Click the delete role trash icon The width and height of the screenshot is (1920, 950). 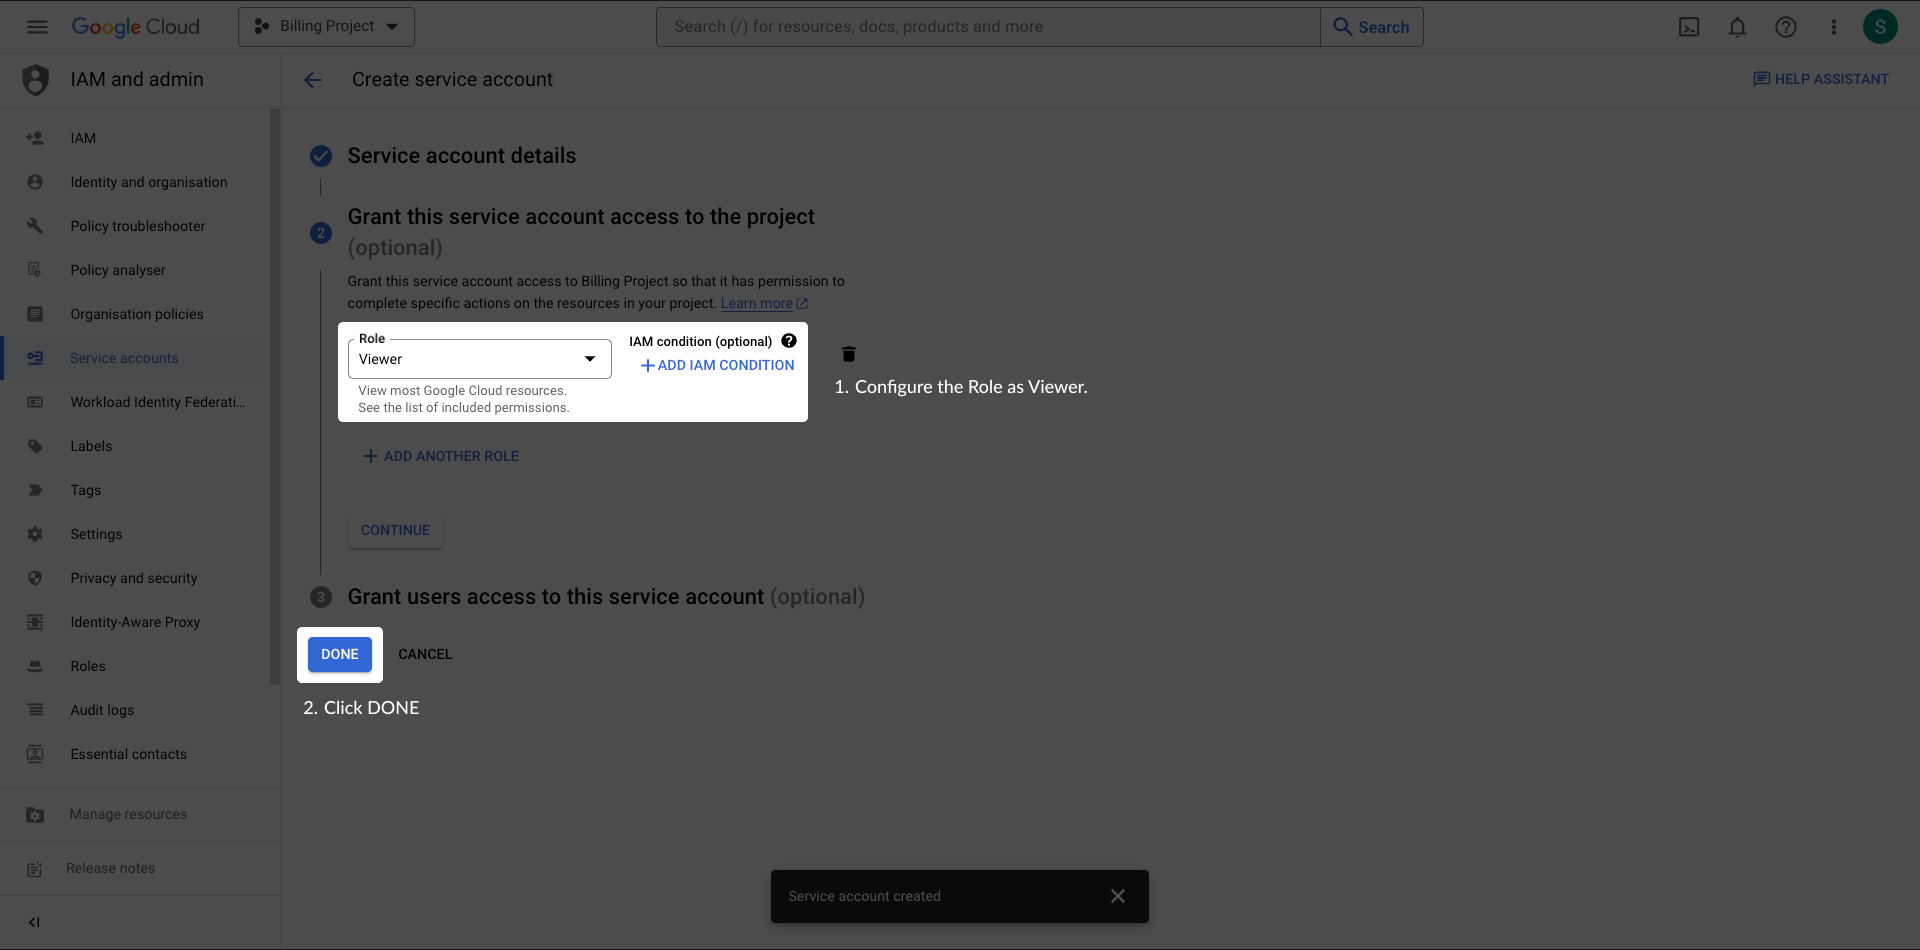click(848, 353)
